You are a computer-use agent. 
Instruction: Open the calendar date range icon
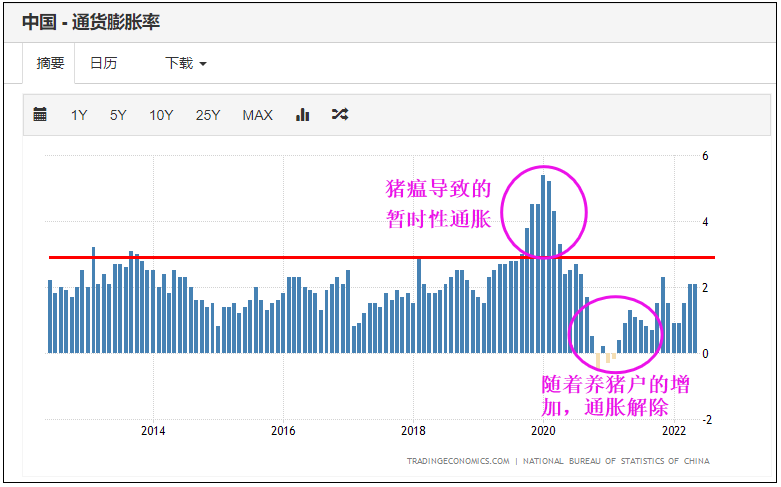point(40,115)
